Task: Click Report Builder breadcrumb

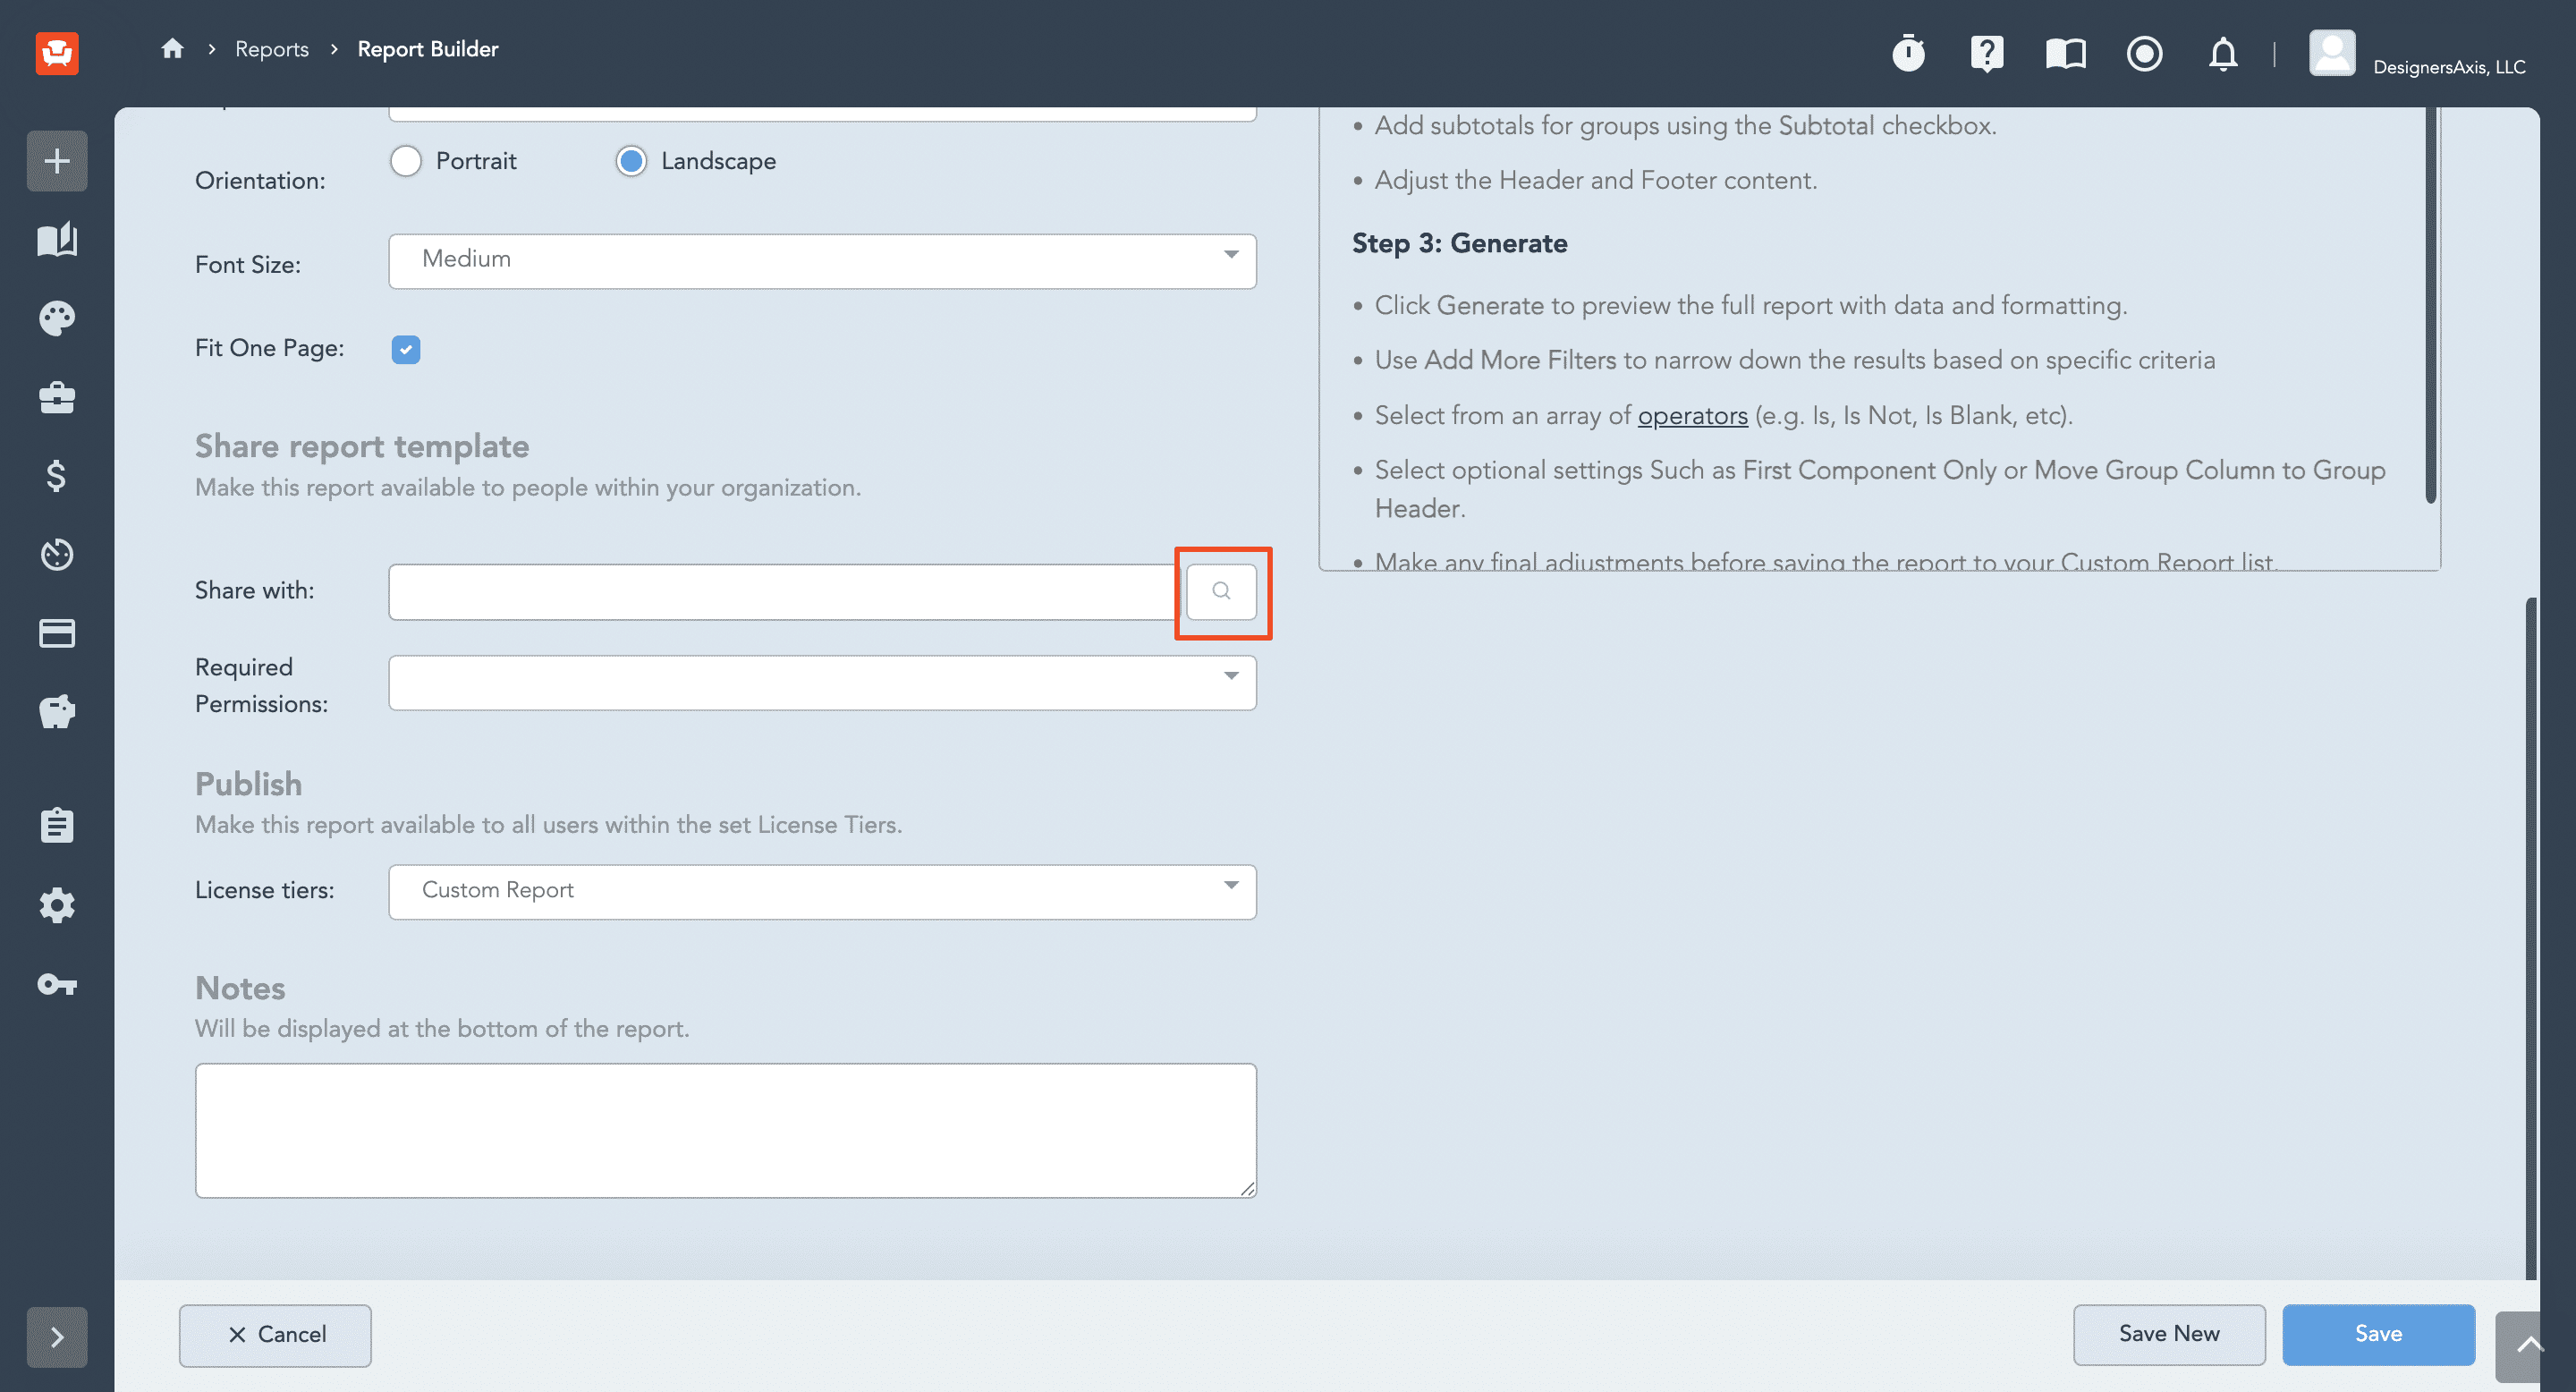Action: coord(428,48)
